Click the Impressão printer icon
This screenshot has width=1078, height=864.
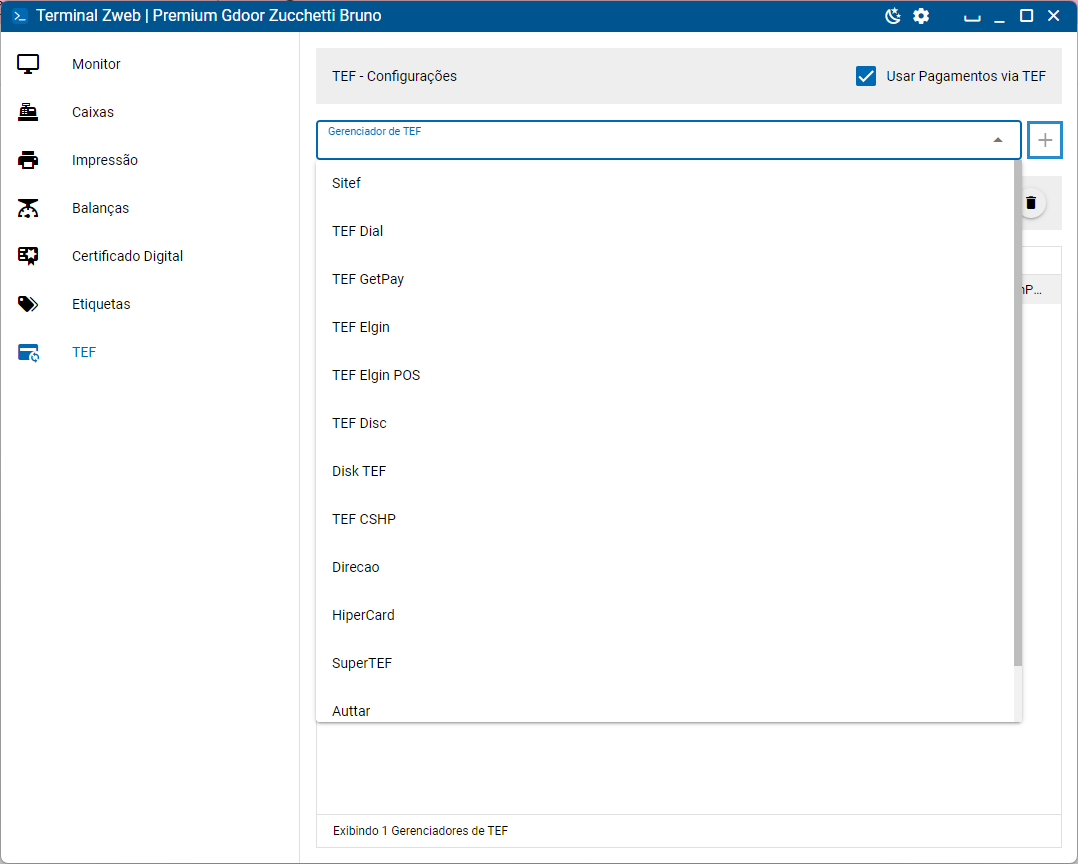[x=28, y=160]
